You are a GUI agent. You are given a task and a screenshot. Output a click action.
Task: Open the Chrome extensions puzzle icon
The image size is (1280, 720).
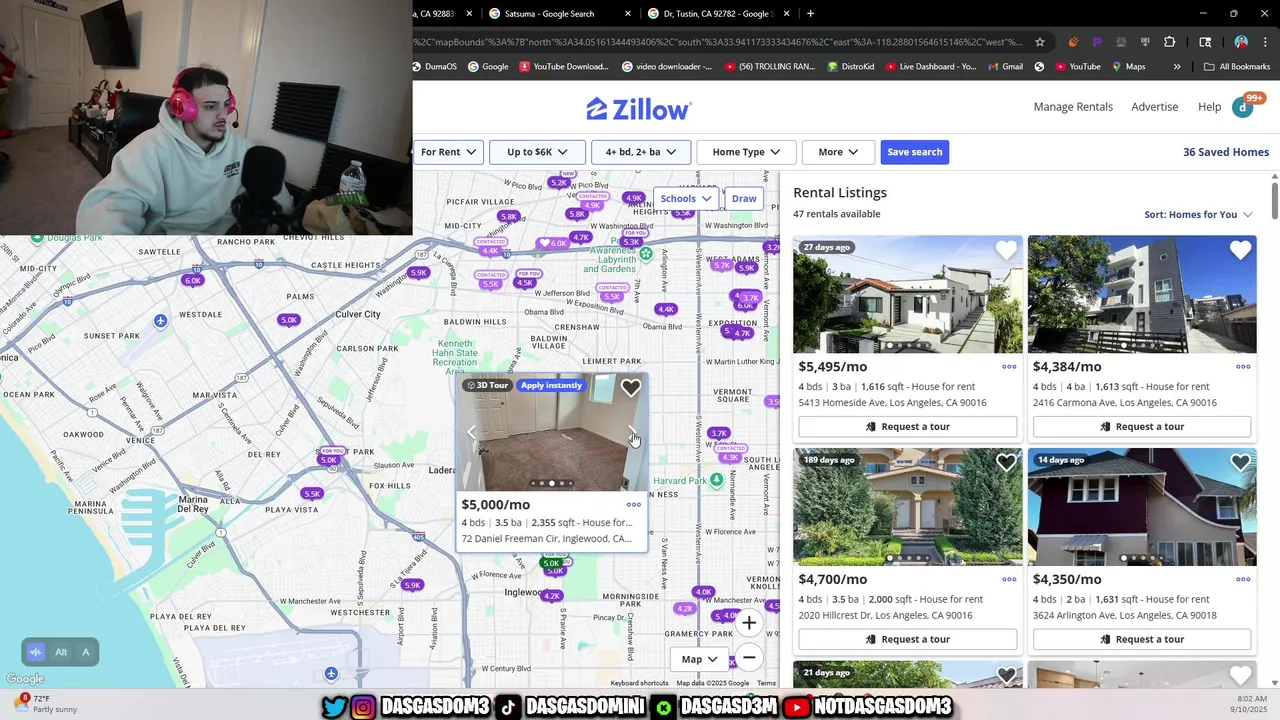[x=1169, y=42]
